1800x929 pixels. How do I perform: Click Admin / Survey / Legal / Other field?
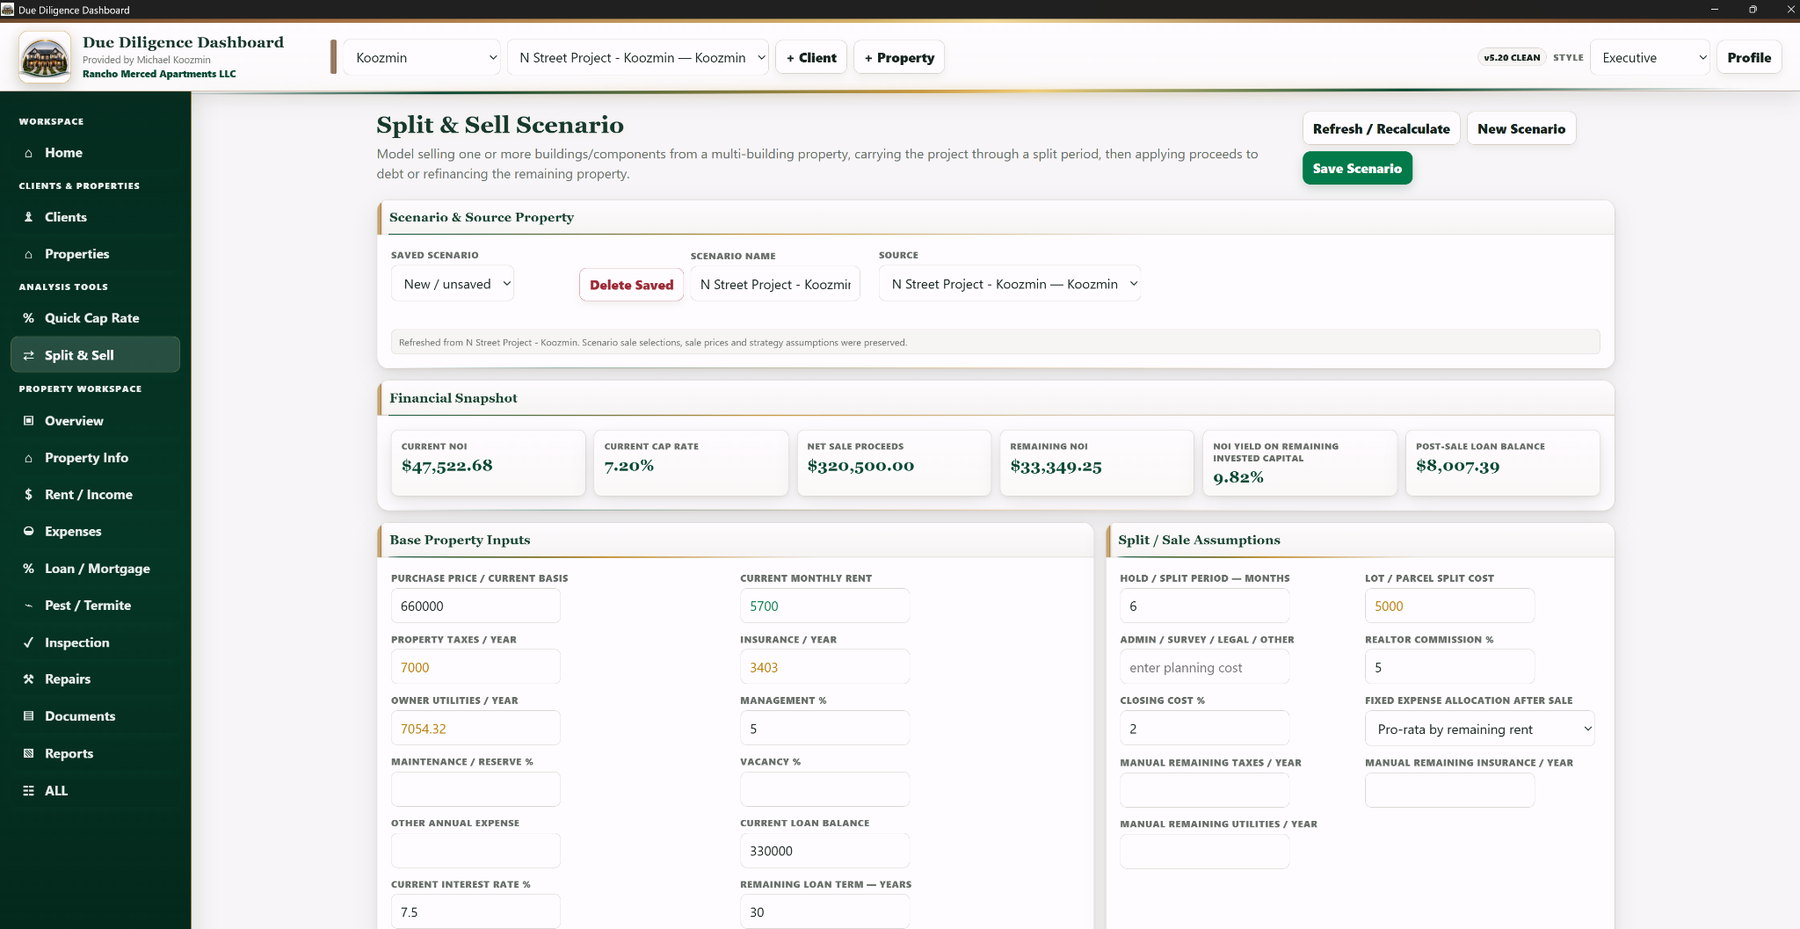pyautogui.click(x=1204, y=667)
